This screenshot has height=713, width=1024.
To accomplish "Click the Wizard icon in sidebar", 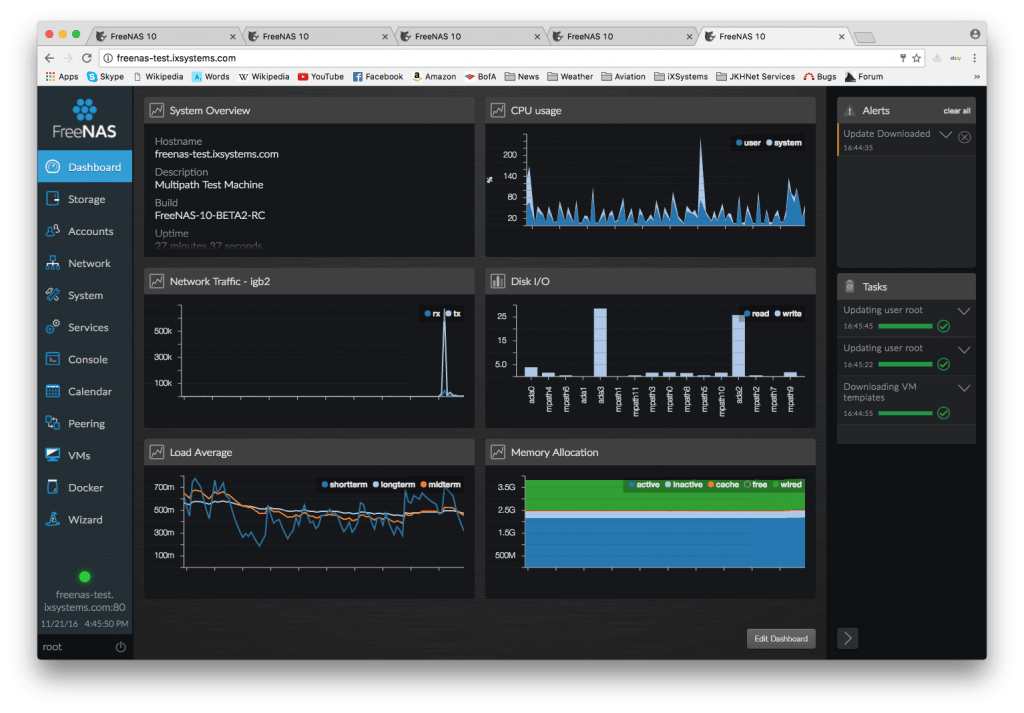I will 53,519.
